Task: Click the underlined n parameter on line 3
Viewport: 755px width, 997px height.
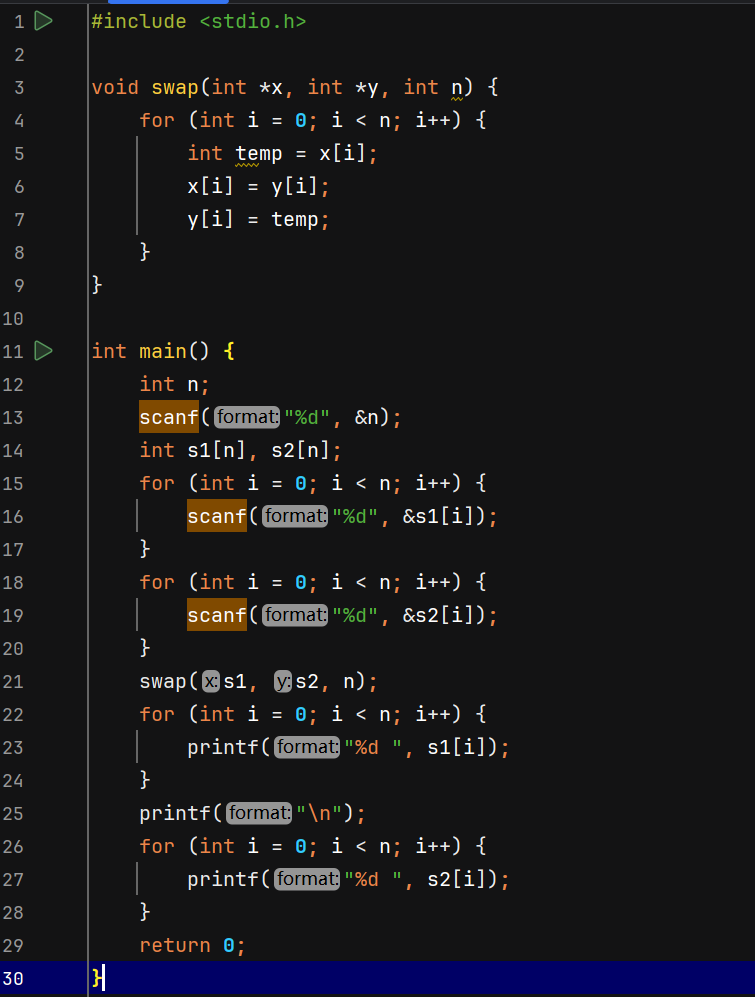Action: coord(457,87)
